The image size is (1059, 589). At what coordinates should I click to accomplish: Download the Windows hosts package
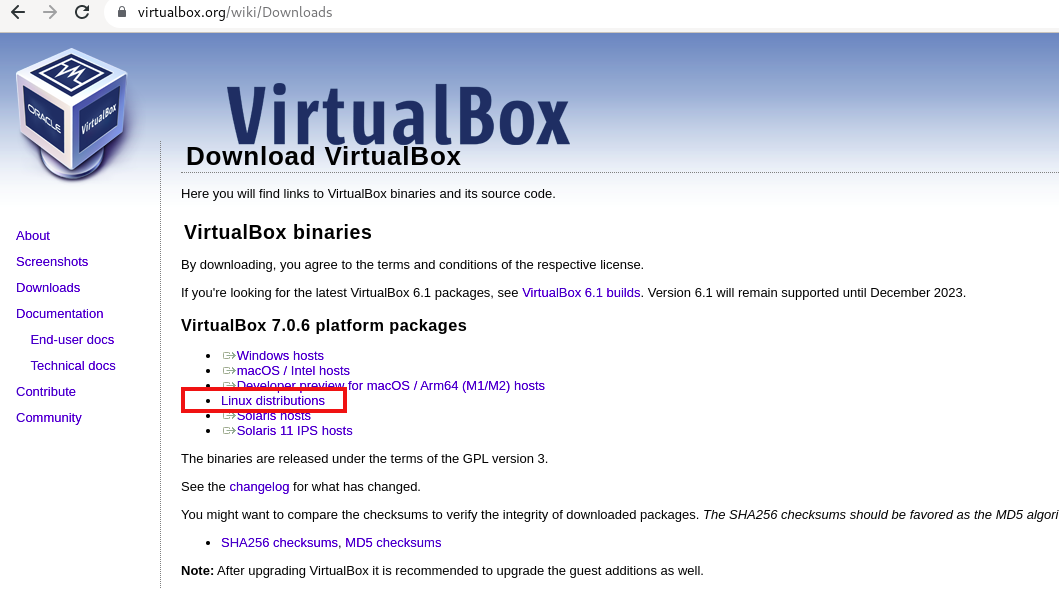click(280, 355)
